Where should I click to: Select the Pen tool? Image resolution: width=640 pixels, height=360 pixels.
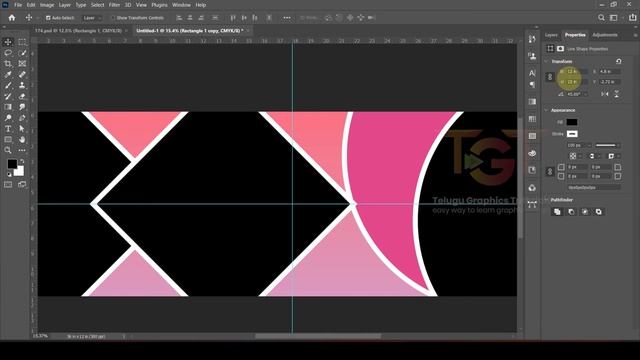(22, 118)
